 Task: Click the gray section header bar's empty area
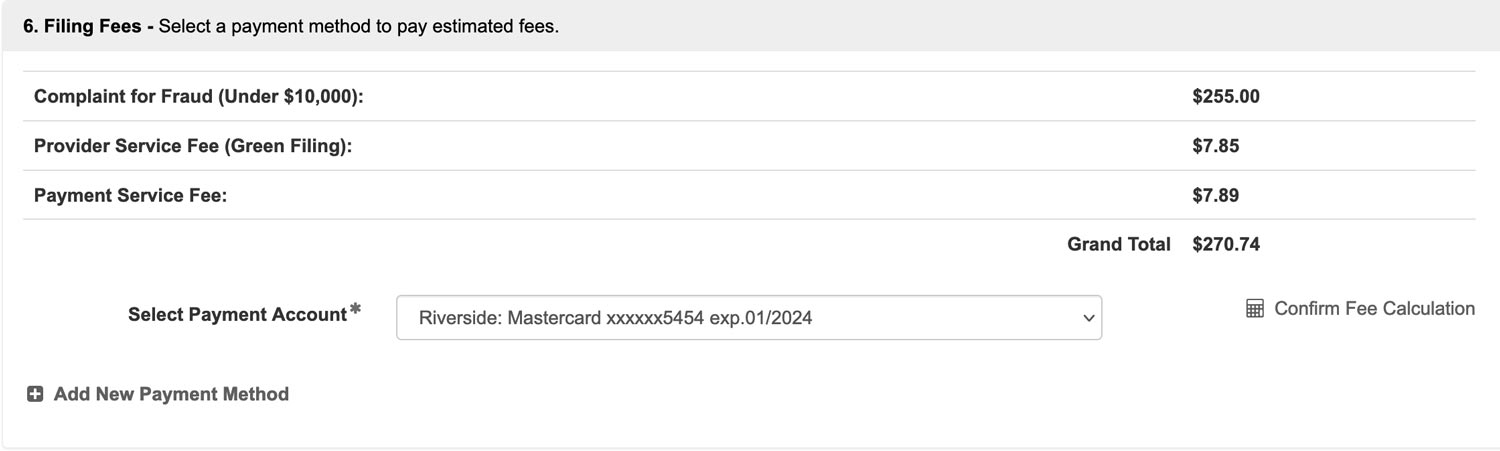[1000, 26]
